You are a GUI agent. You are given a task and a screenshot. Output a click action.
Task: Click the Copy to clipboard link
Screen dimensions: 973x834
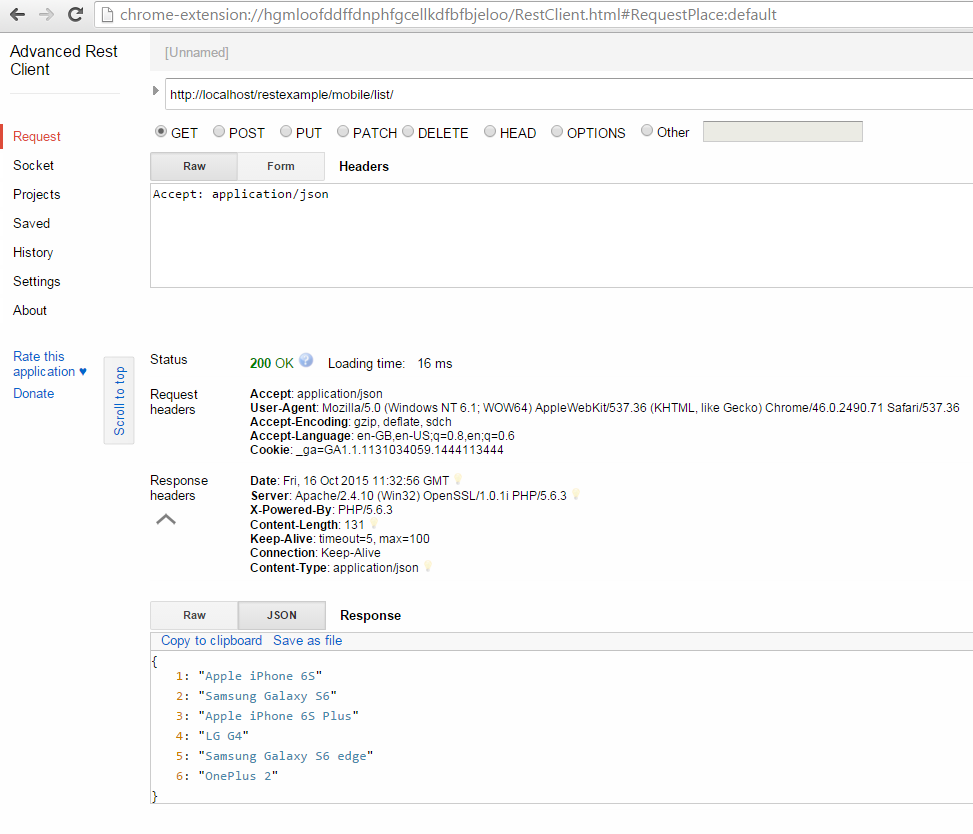click(x=211, y=640)
